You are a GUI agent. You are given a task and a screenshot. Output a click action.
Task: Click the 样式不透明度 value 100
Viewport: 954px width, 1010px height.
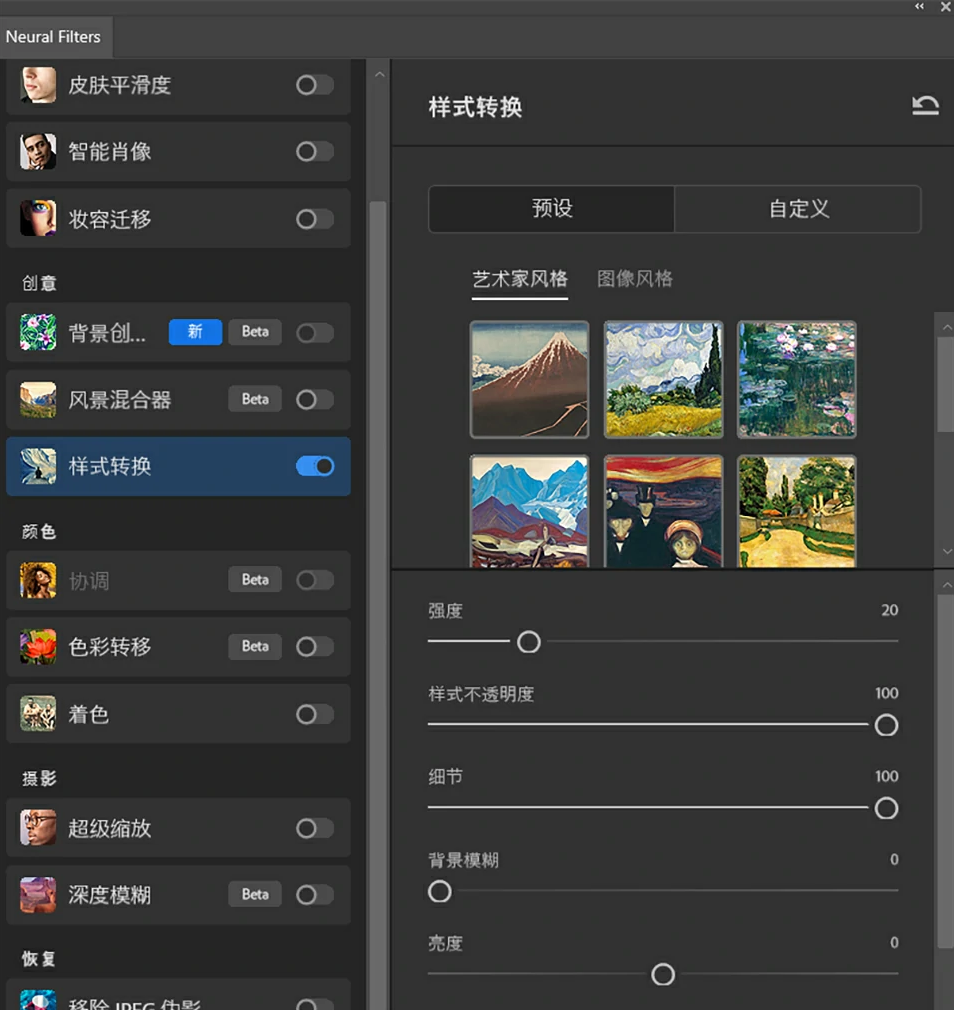click(x=886, y=693)
